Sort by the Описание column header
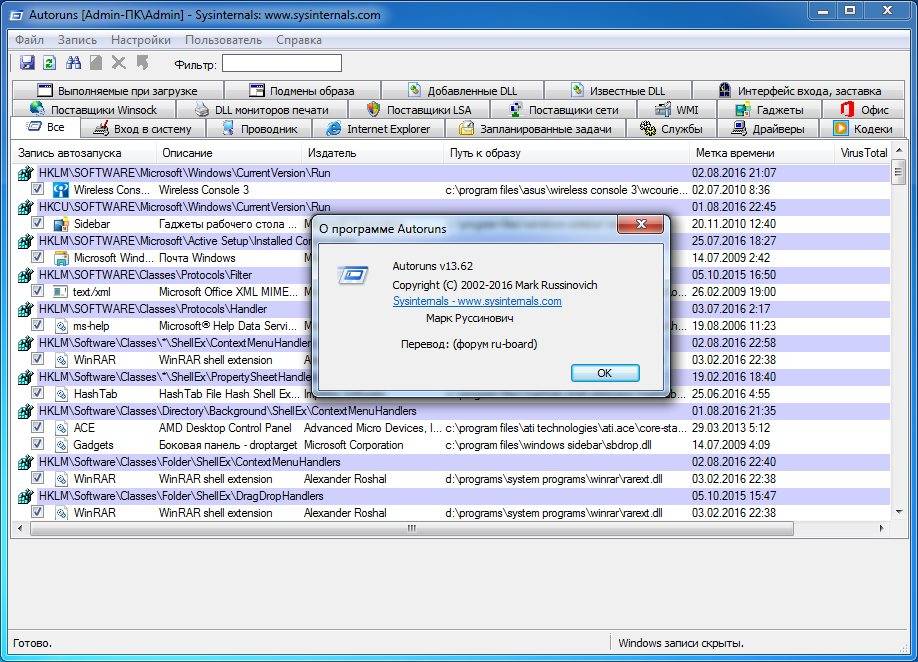The width and height of the screenshot is (918, 662). [x=228, y=153]
